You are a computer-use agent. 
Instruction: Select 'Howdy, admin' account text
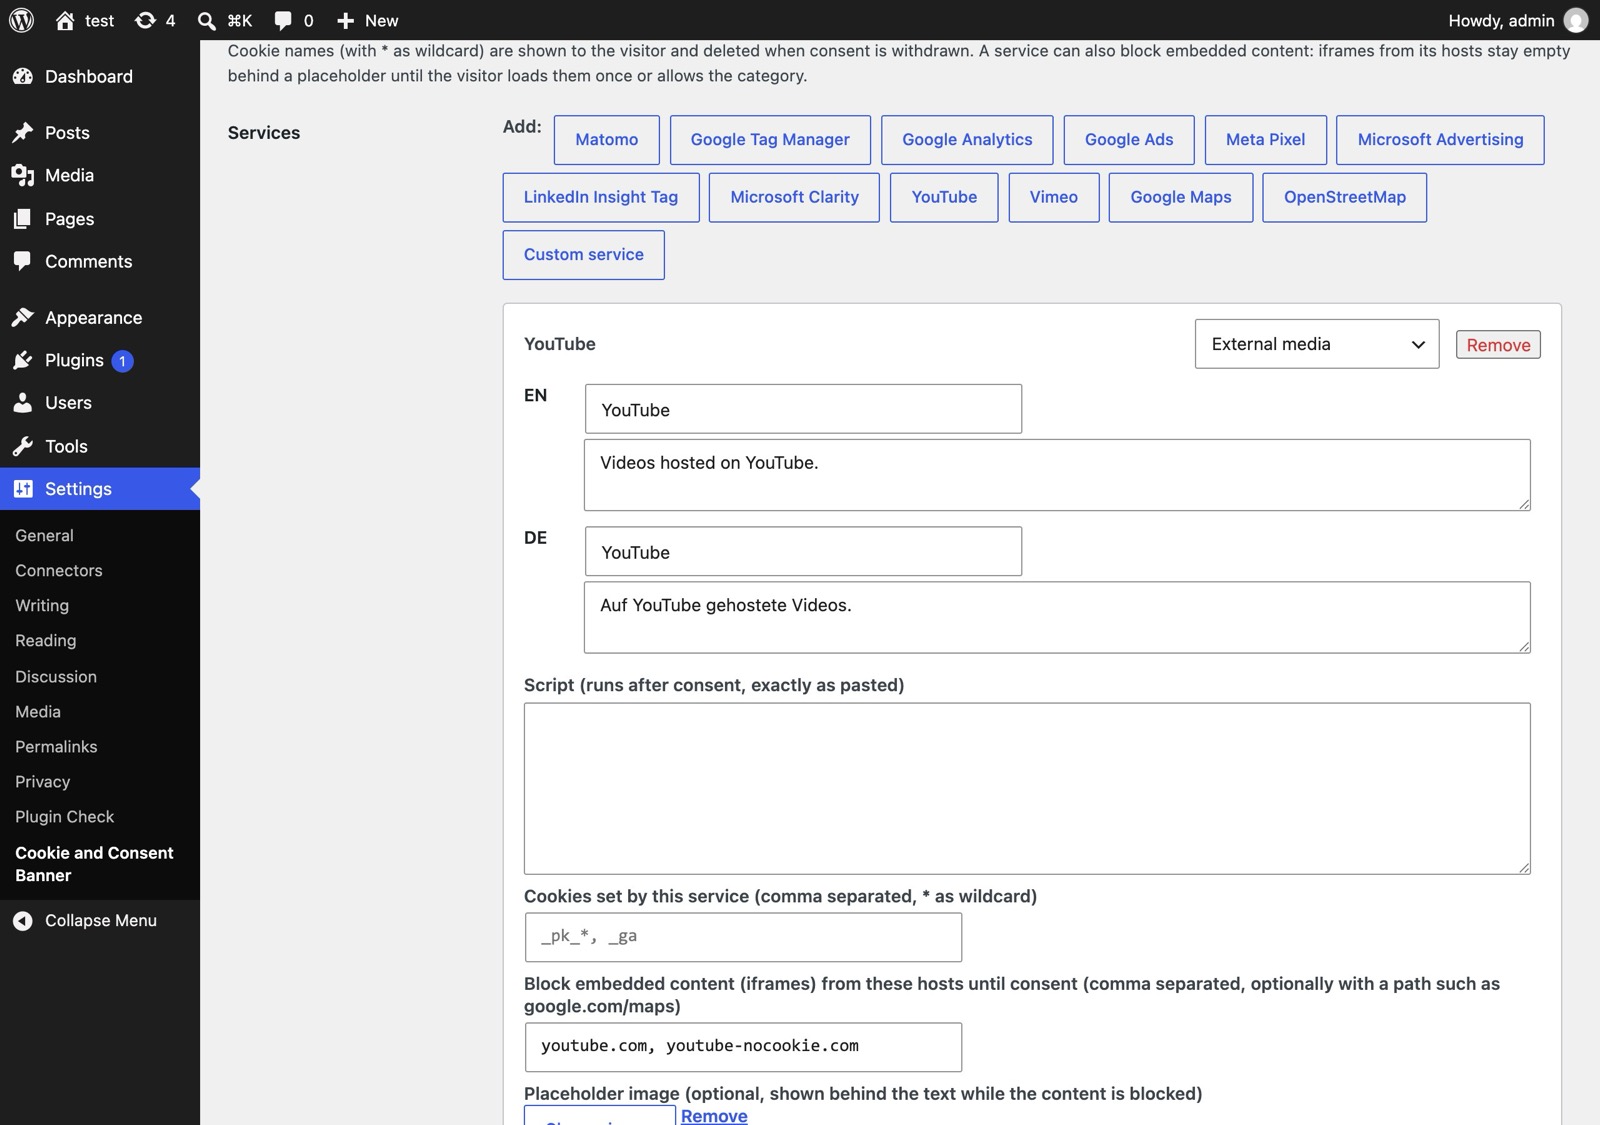[x=1501, y=20]
